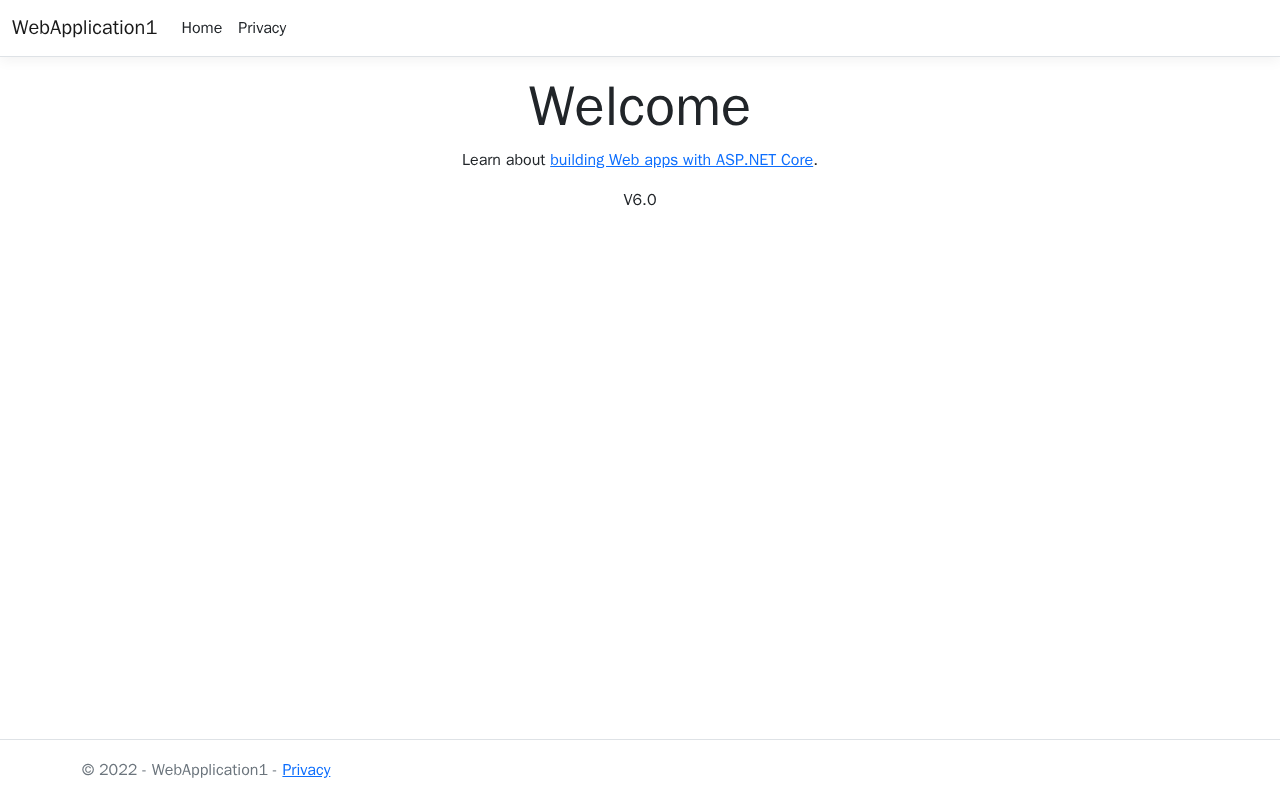Go to the Home nav item

click(x=202, y=28)
